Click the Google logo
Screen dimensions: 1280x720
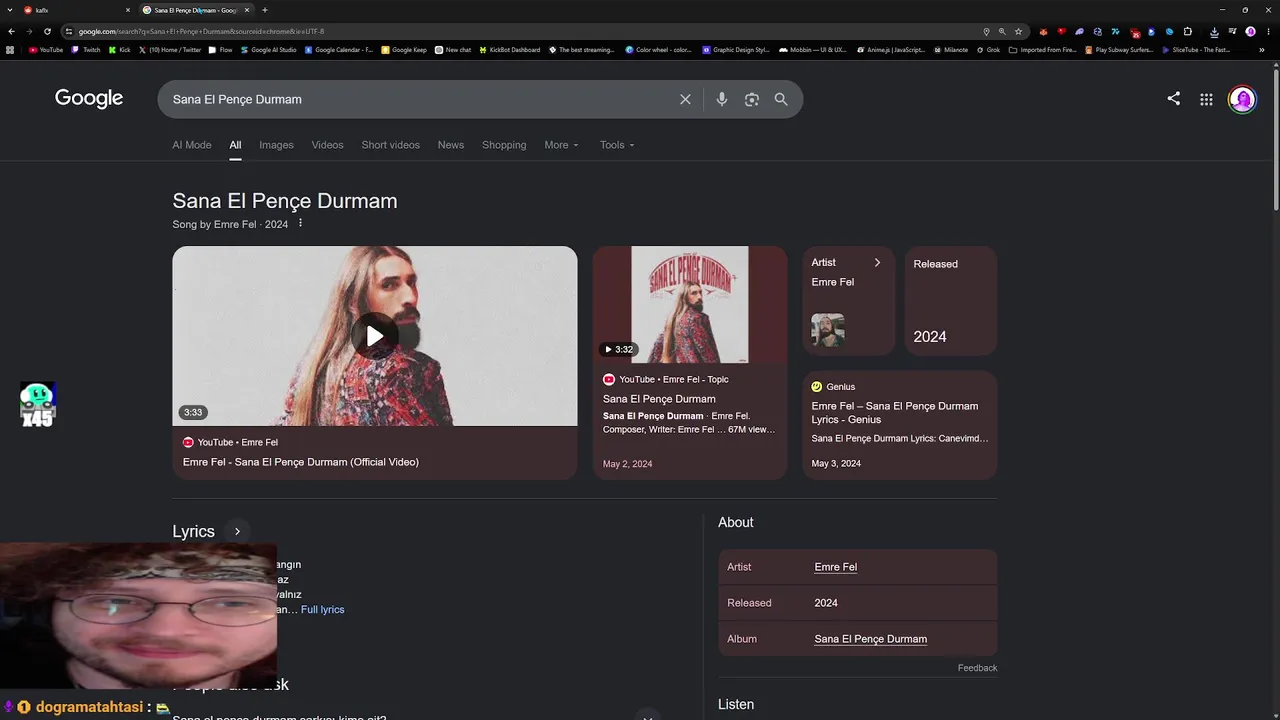[89, 98]
